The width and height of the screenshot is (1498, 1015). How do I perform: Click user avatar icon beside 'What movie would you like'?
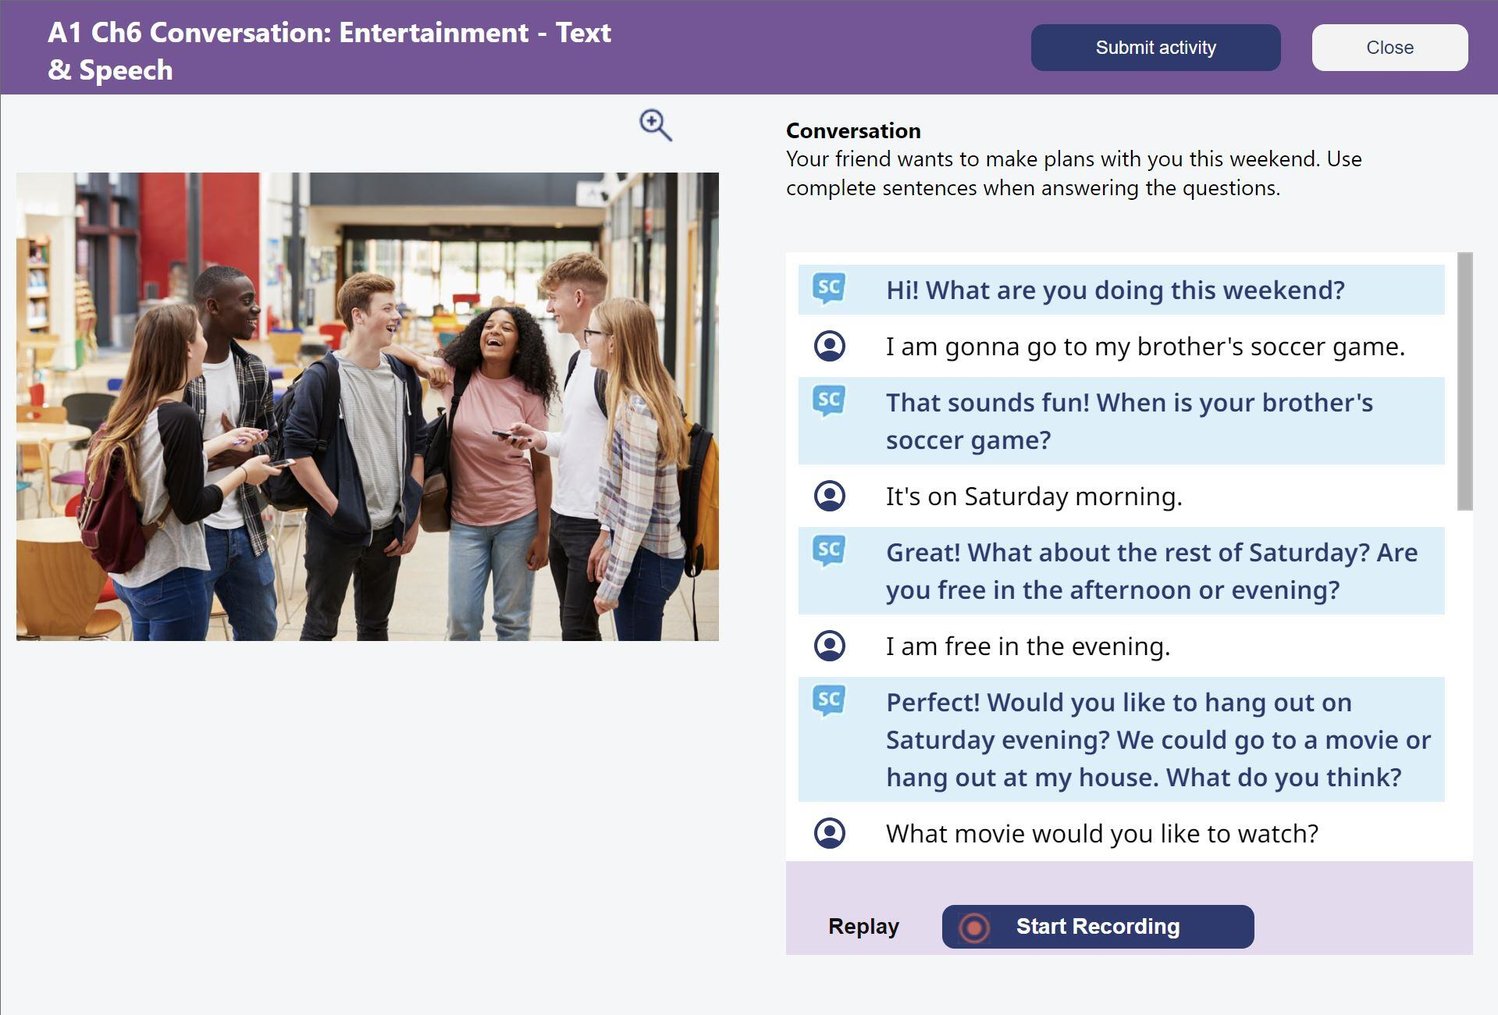(x=830, y=832)
